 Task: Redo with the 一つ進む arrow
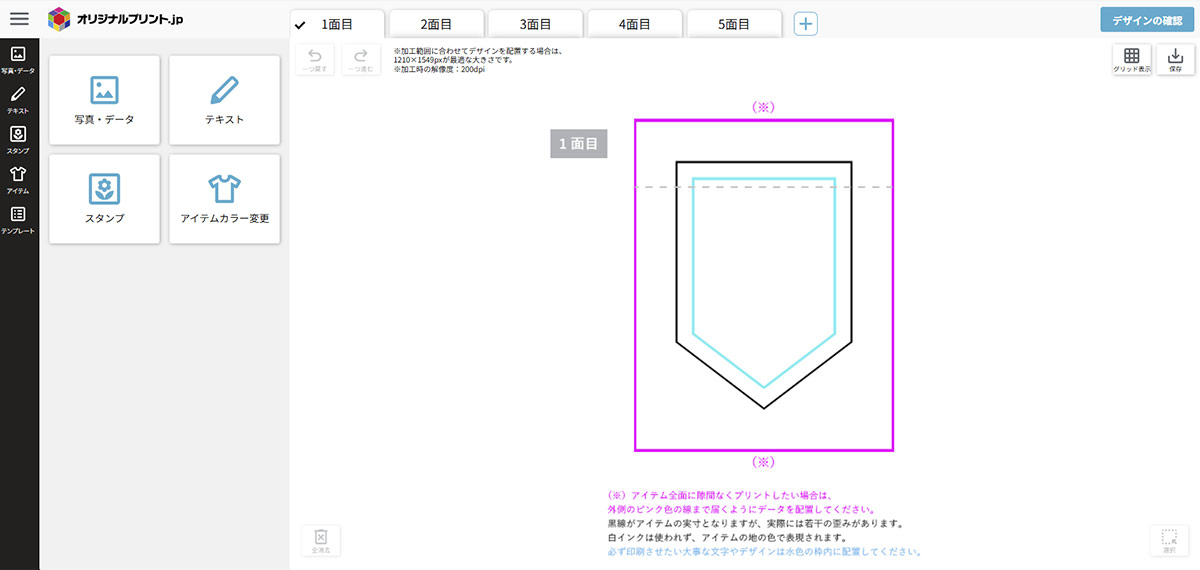click(x=361, y=60)
